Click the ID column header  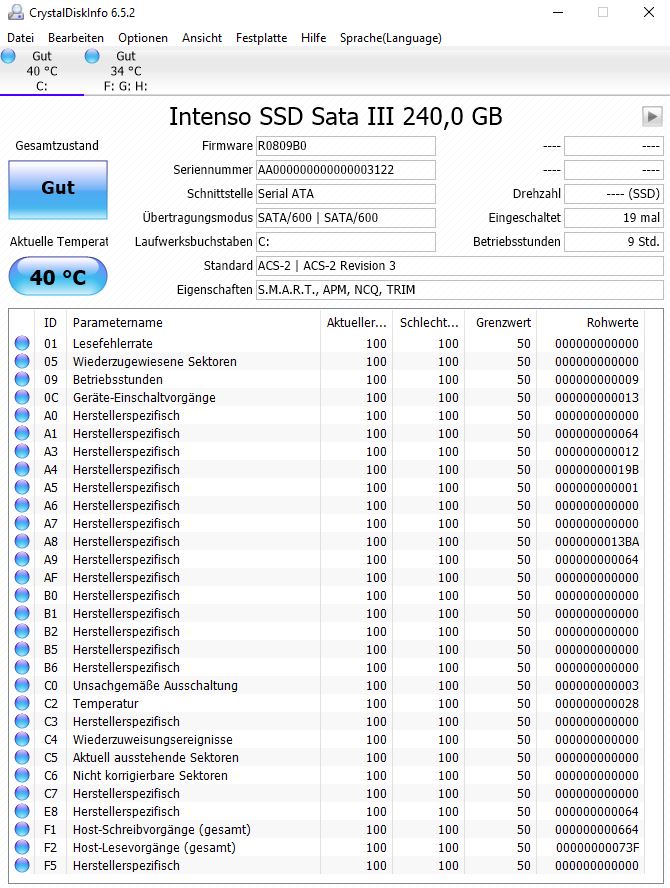(50, 322)
